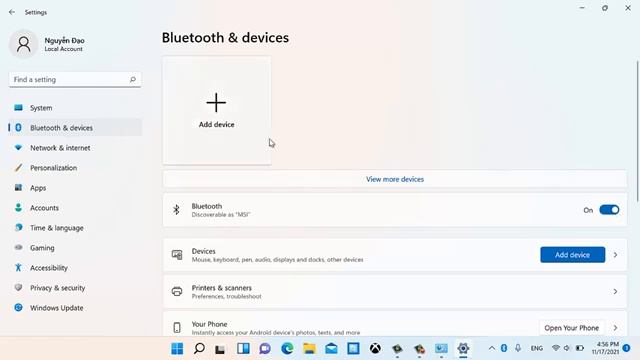This screenshot has height=360, width=640.
Task: Open the taskbar clock and date
Action: tap(605, 348)
